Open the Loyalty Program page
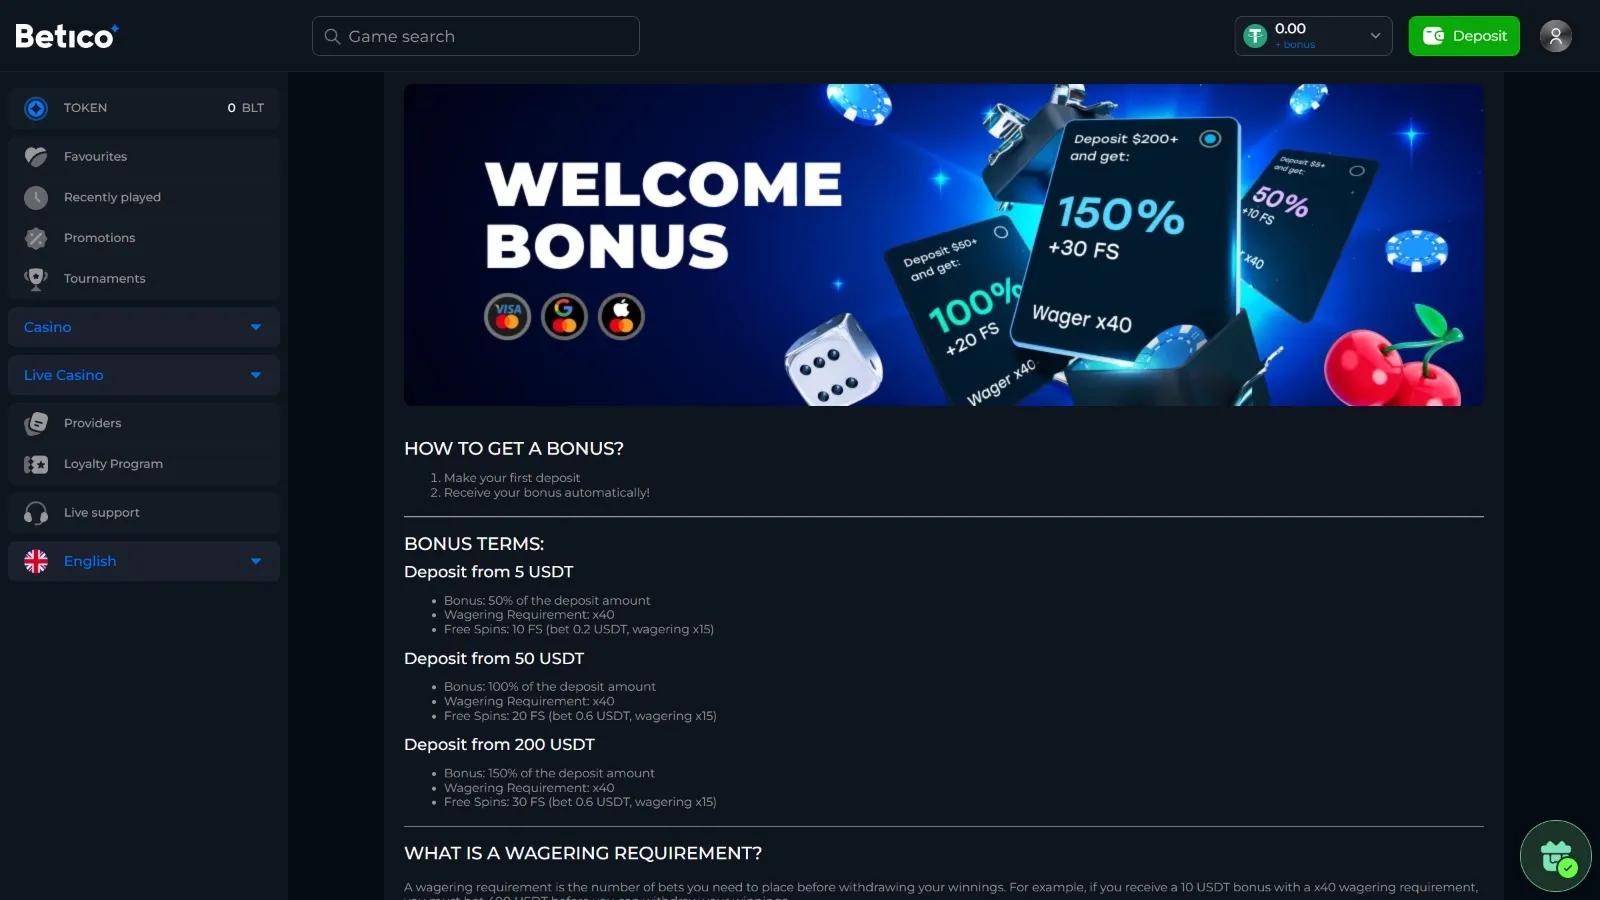Viewport: 1600px width, 900px height. click(x=144, y=464)
